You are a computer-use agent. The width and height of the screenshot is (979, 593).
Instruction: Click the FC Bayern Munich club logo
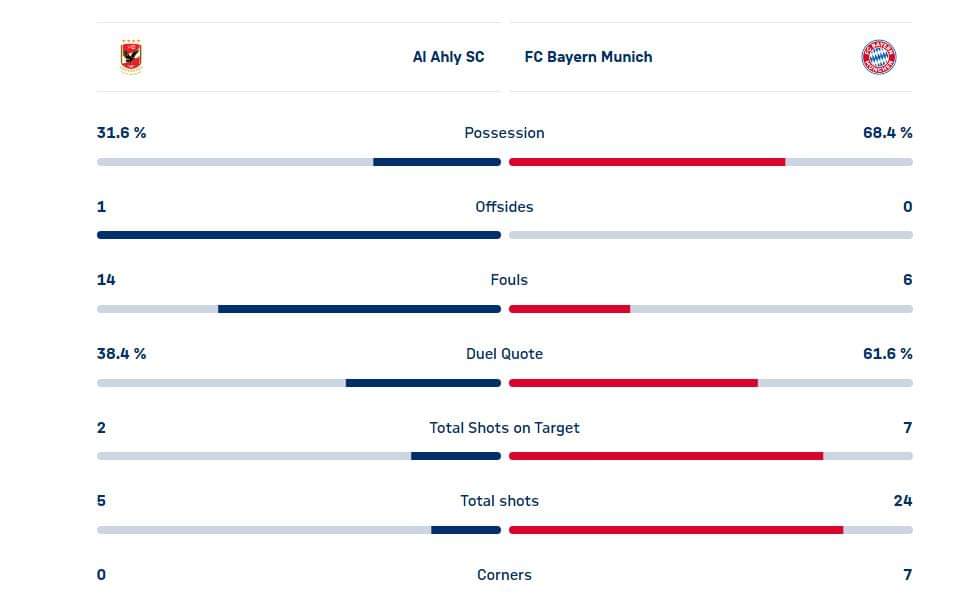pyautogui.click(x=878, y=57)
